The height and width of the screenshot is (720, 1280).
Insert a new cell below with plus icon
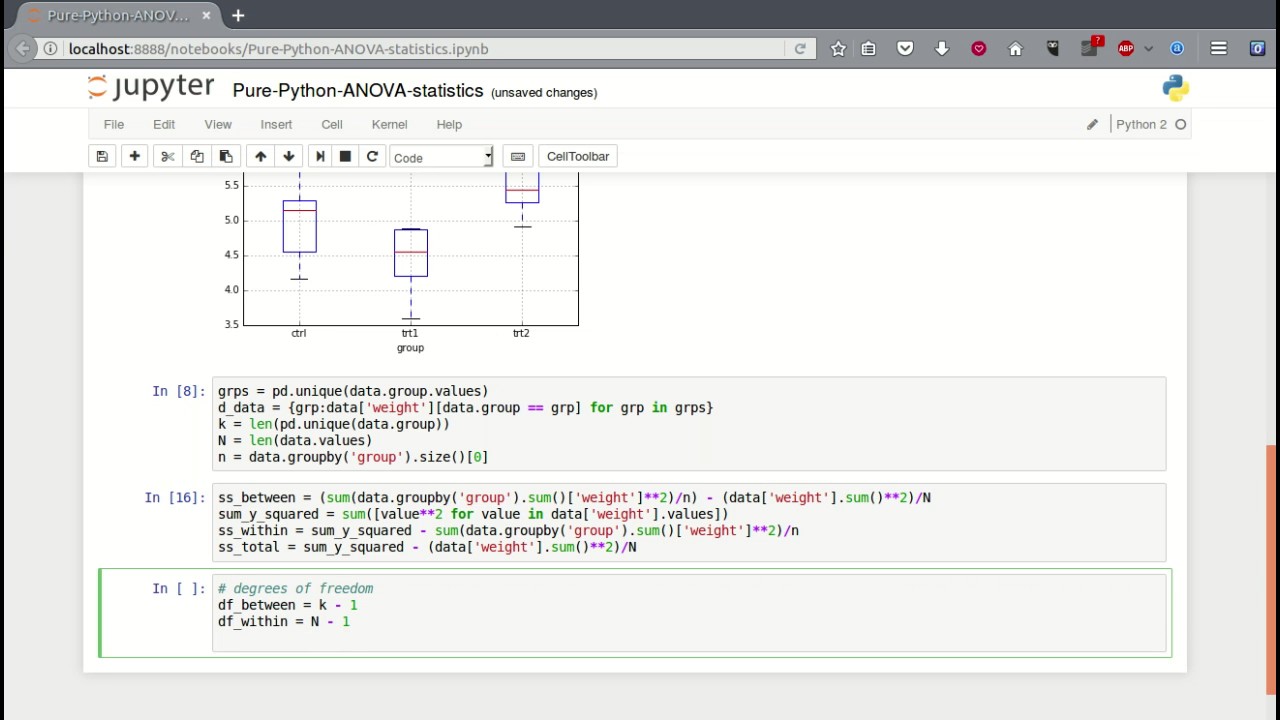pos(134,156)
